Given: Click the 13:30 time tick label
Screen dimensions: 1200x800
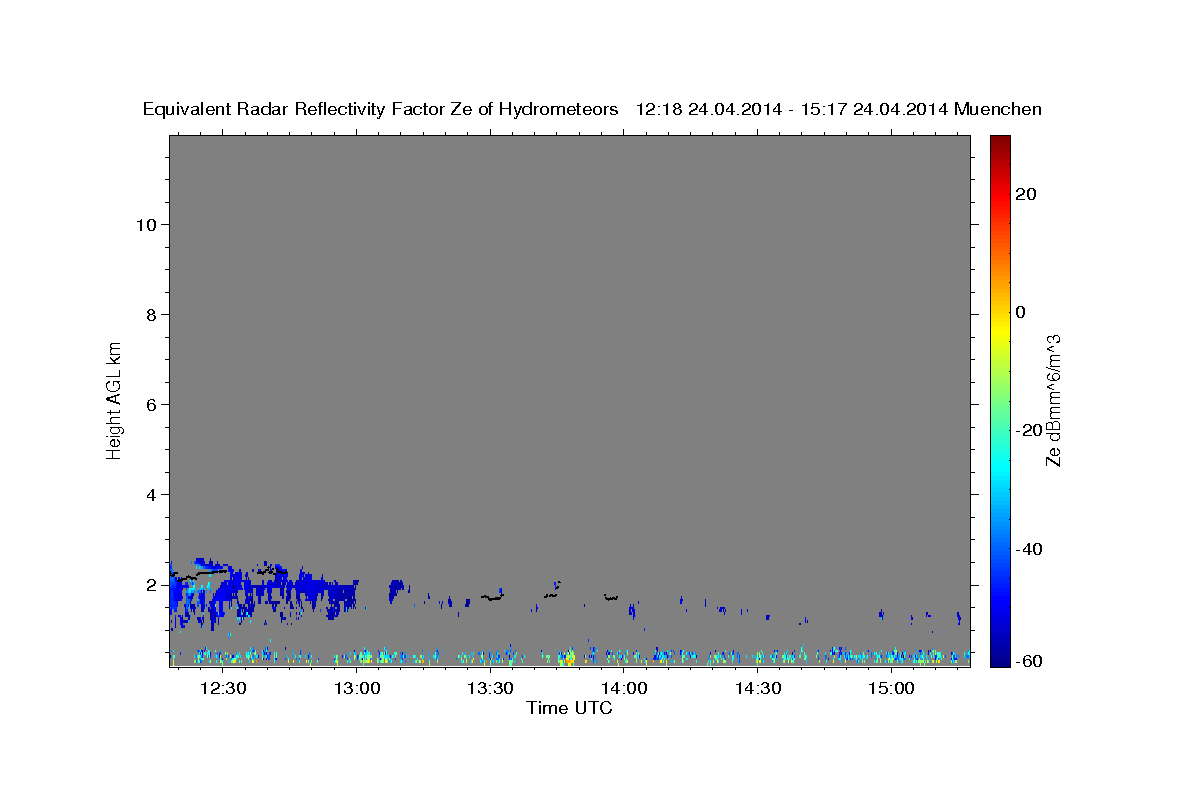Looking at the screenshot, I should click(491, 688).
